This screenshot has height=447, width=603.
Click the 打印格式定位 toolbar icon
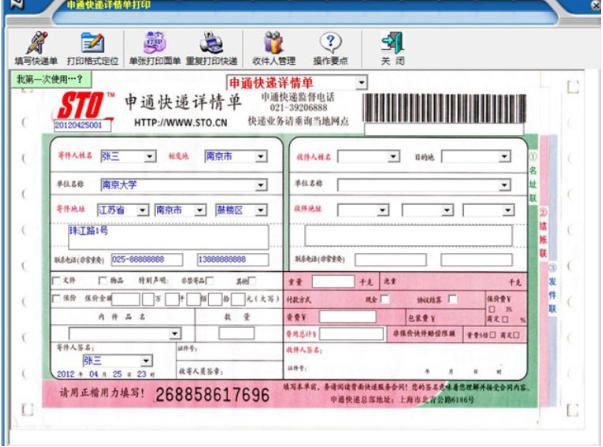(92, 48)
